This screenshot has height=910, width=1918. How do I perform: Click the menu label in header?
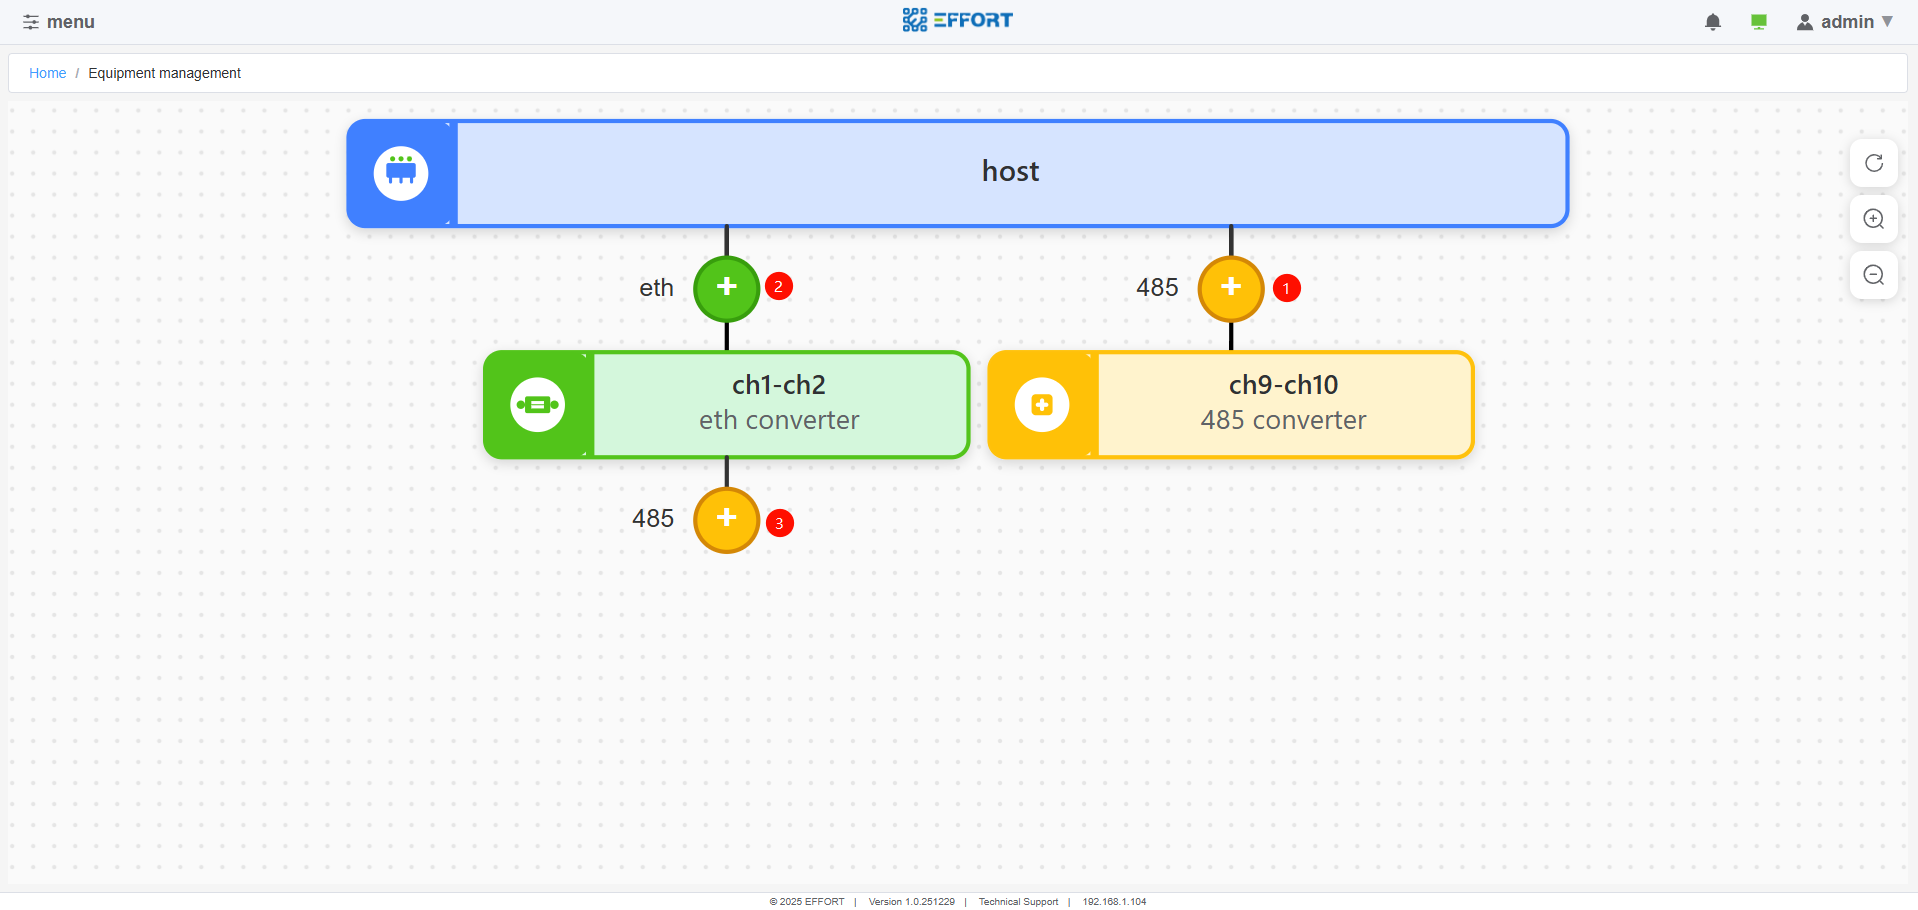click(71, 22)
